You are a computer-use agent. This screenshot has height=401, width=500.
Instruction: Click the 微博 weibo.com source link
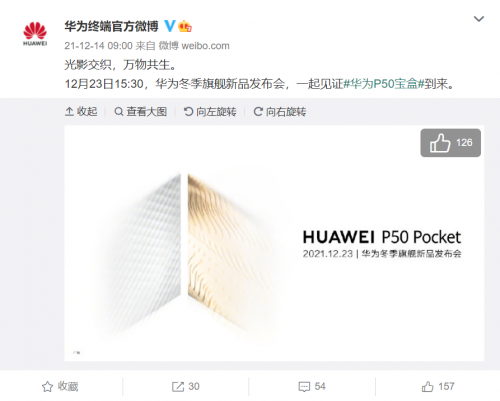(194, 46)
